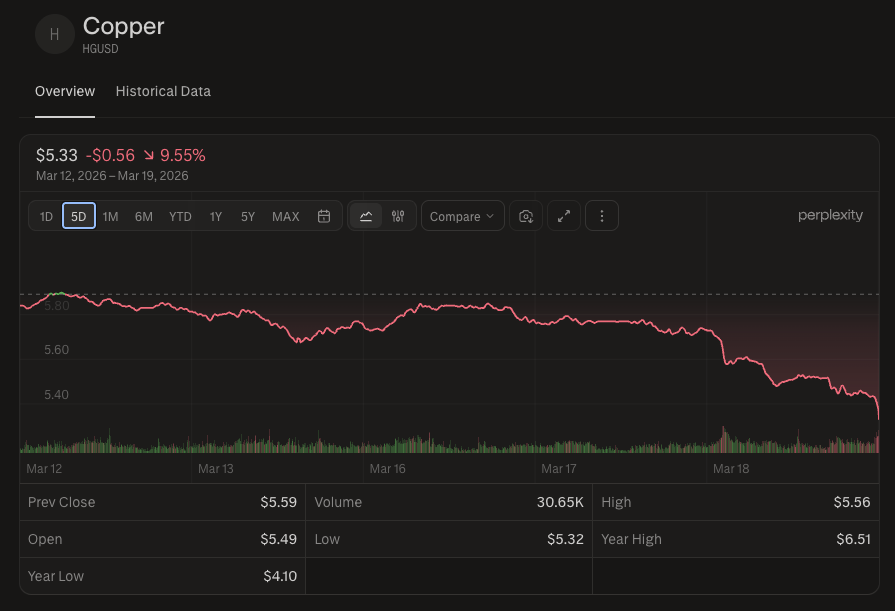Click the Low value $5.32
895x611 pixels.
pyautogui.click(x=565, y=540)
